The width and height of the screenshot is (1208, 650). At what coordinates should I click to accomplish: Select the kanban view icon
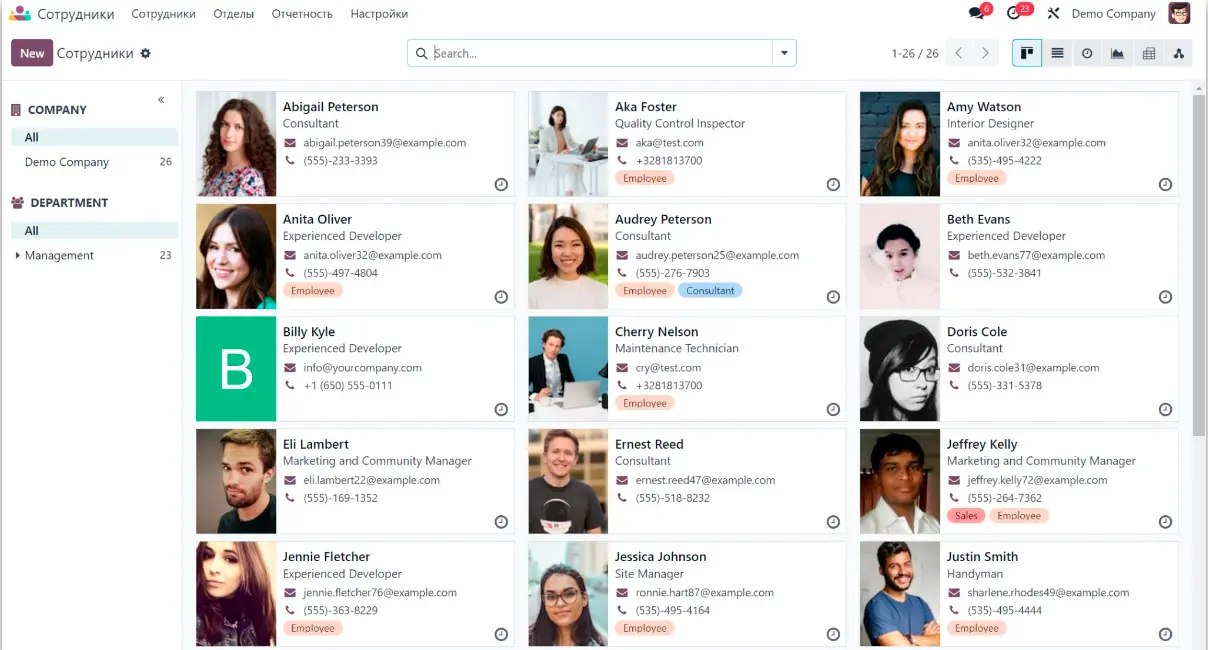(1027, 54)
